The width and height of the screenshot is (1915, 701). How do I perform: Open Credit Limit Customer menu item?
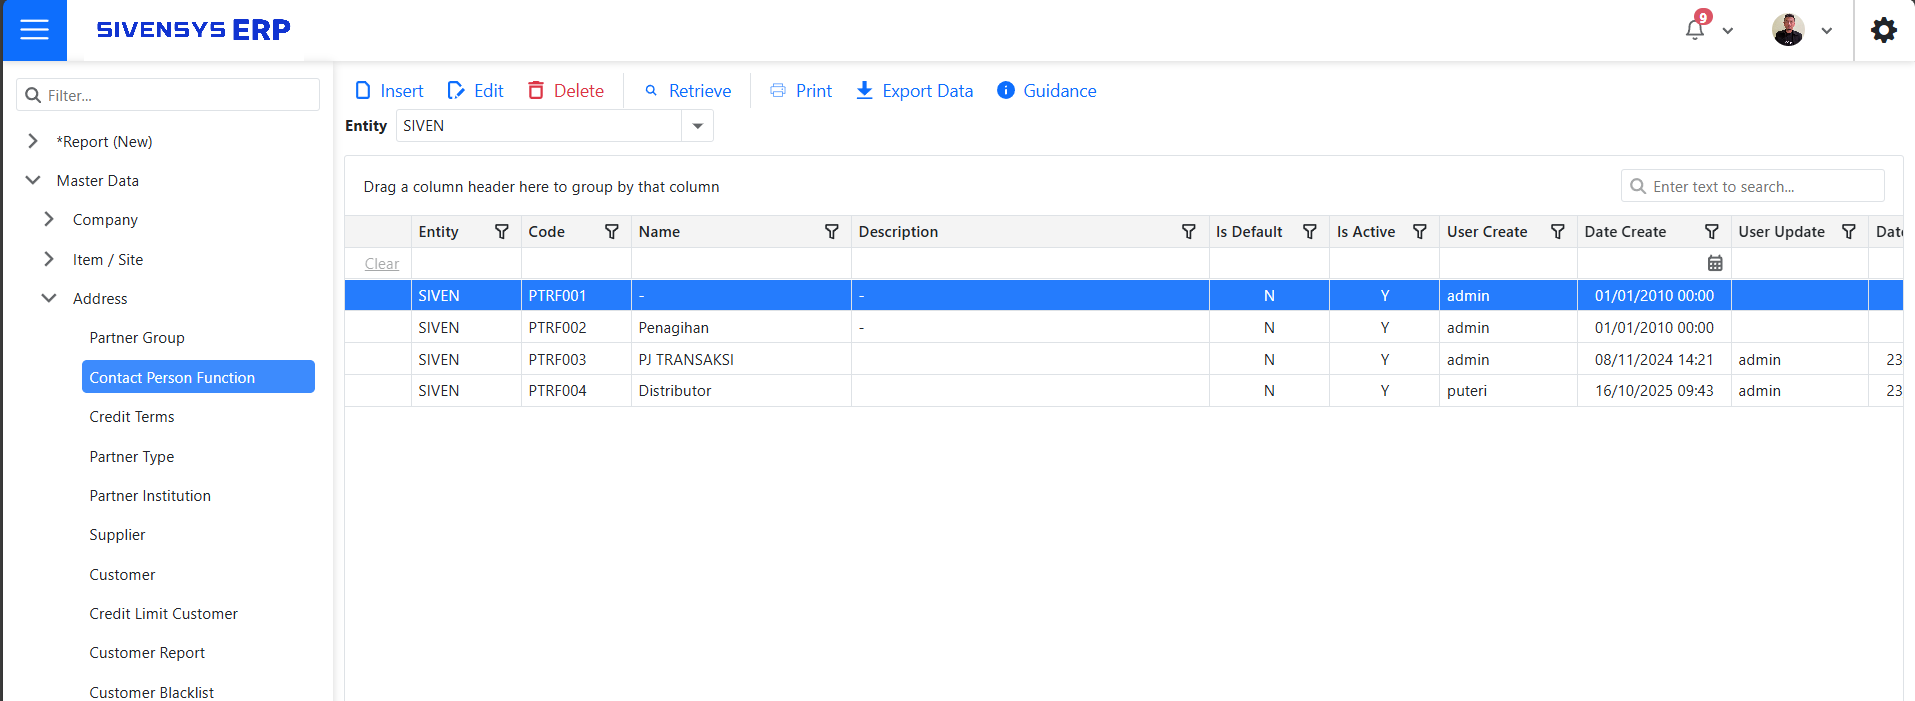(x=164, y=614)
